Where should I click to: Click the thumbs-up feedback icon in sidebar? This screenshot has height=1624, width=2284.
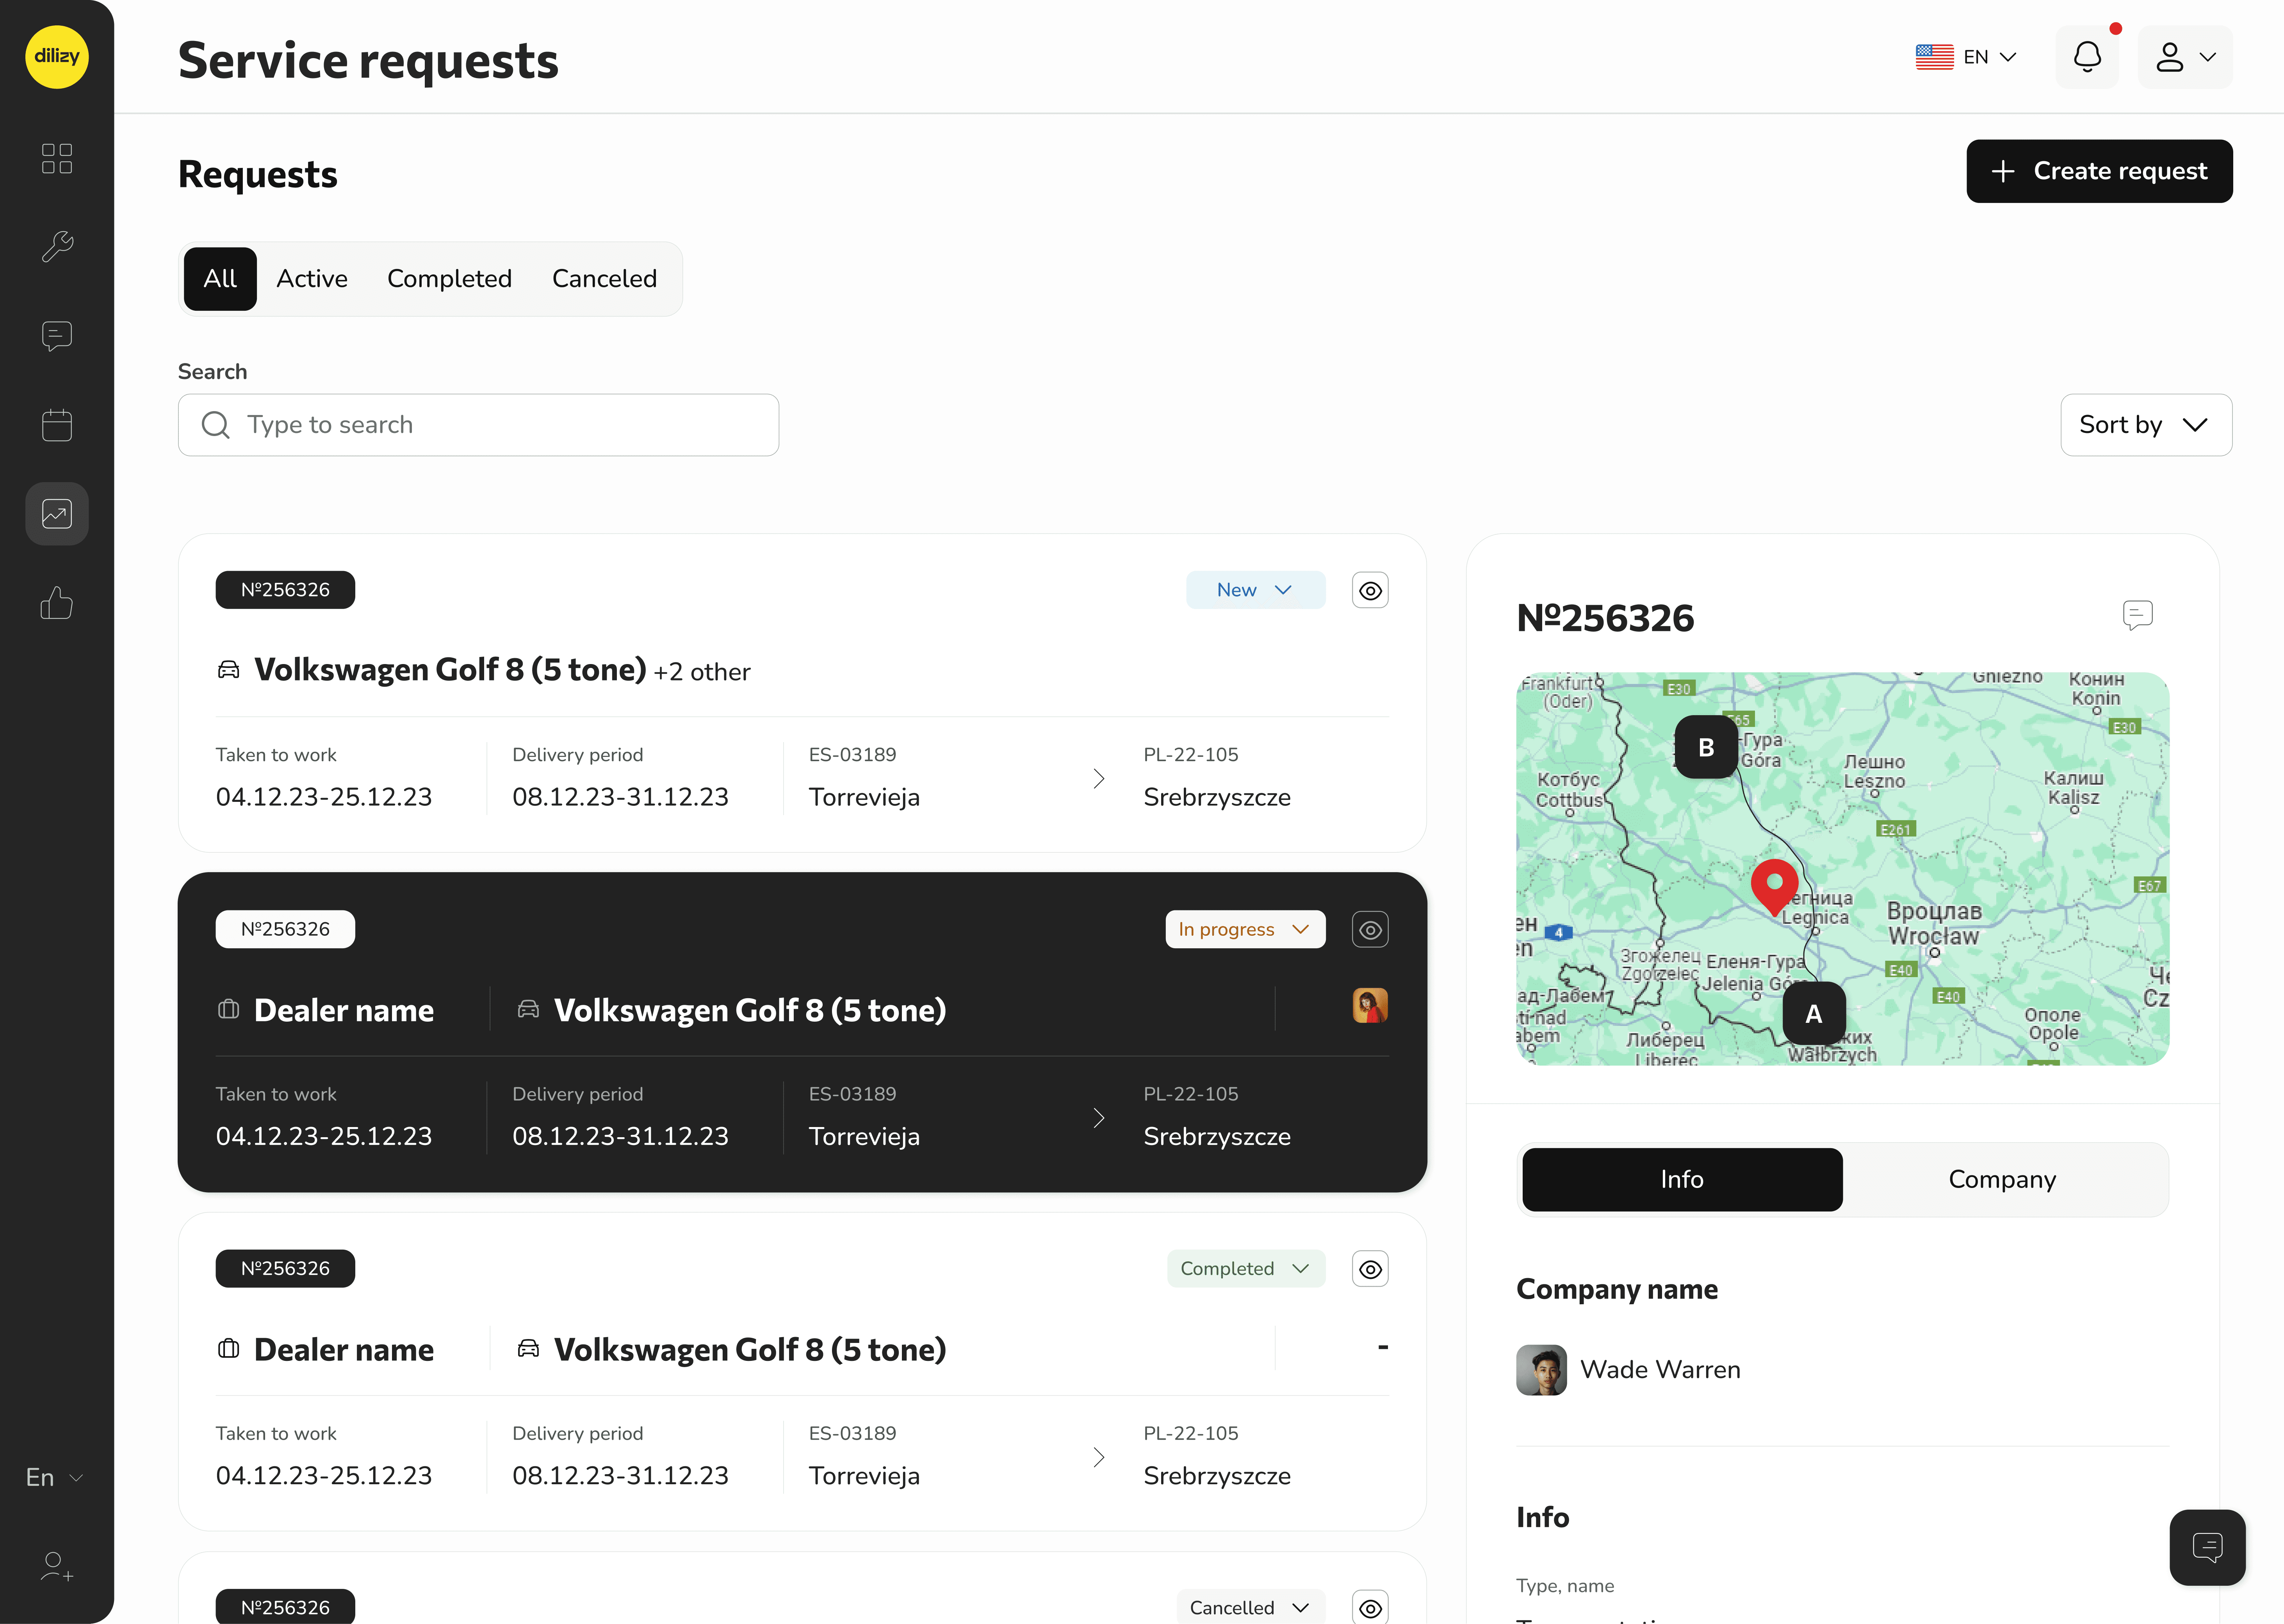pos(57,602)
